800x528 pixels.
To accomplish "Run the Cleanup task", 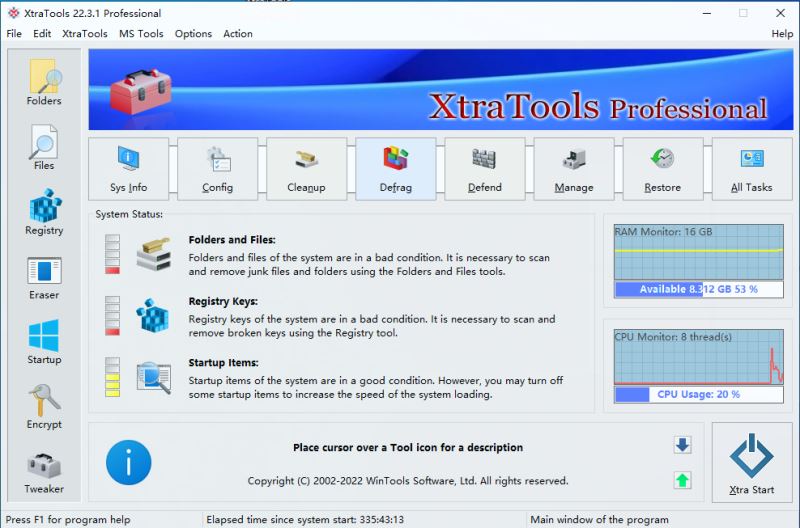I will coord(306,169).
